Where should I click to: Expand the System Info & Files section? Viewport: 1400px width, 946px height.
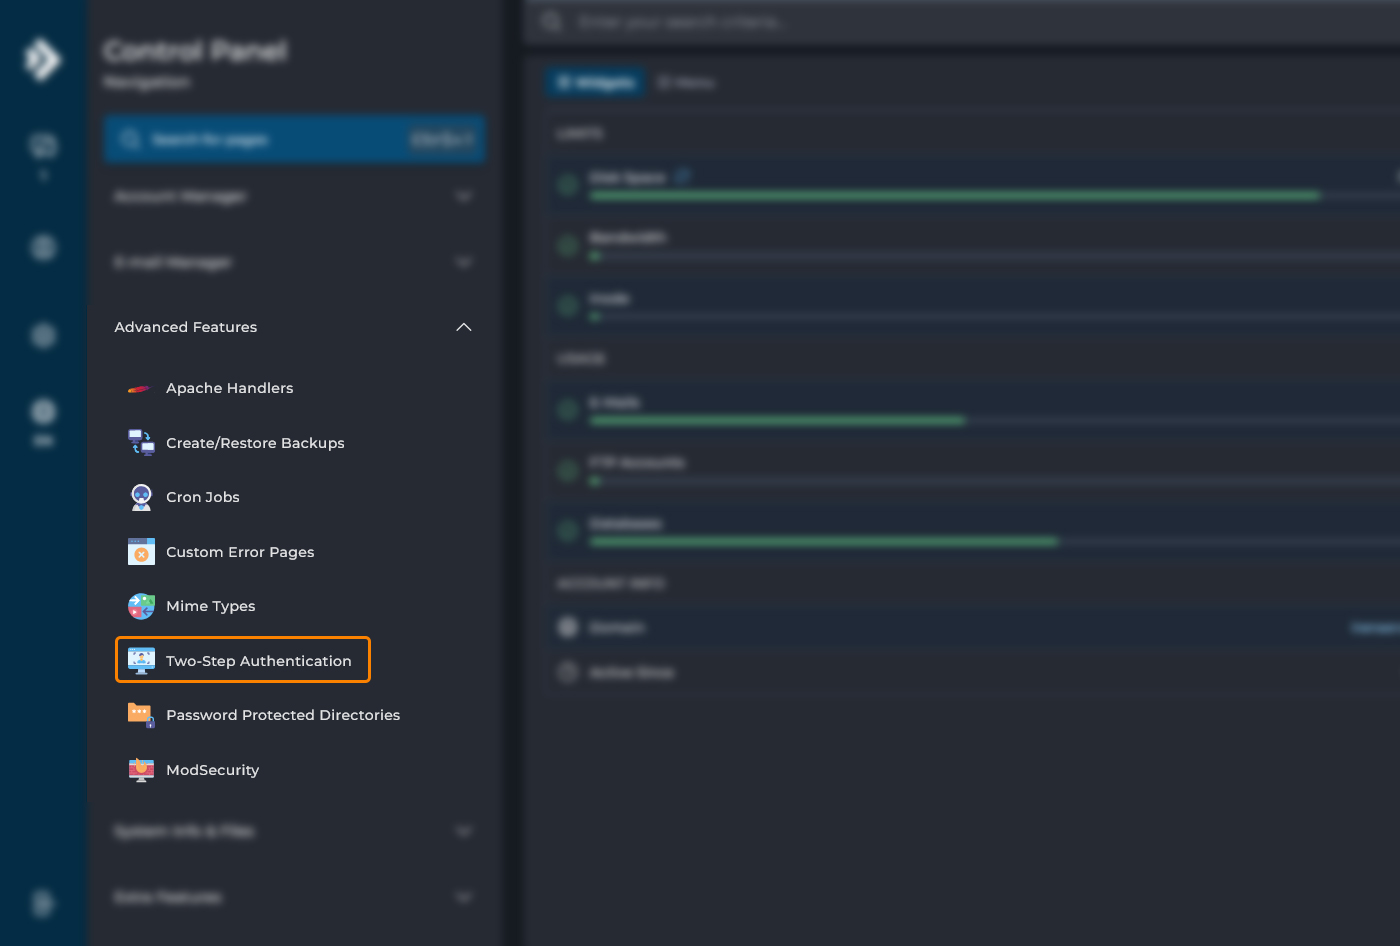tap(463, 831)
